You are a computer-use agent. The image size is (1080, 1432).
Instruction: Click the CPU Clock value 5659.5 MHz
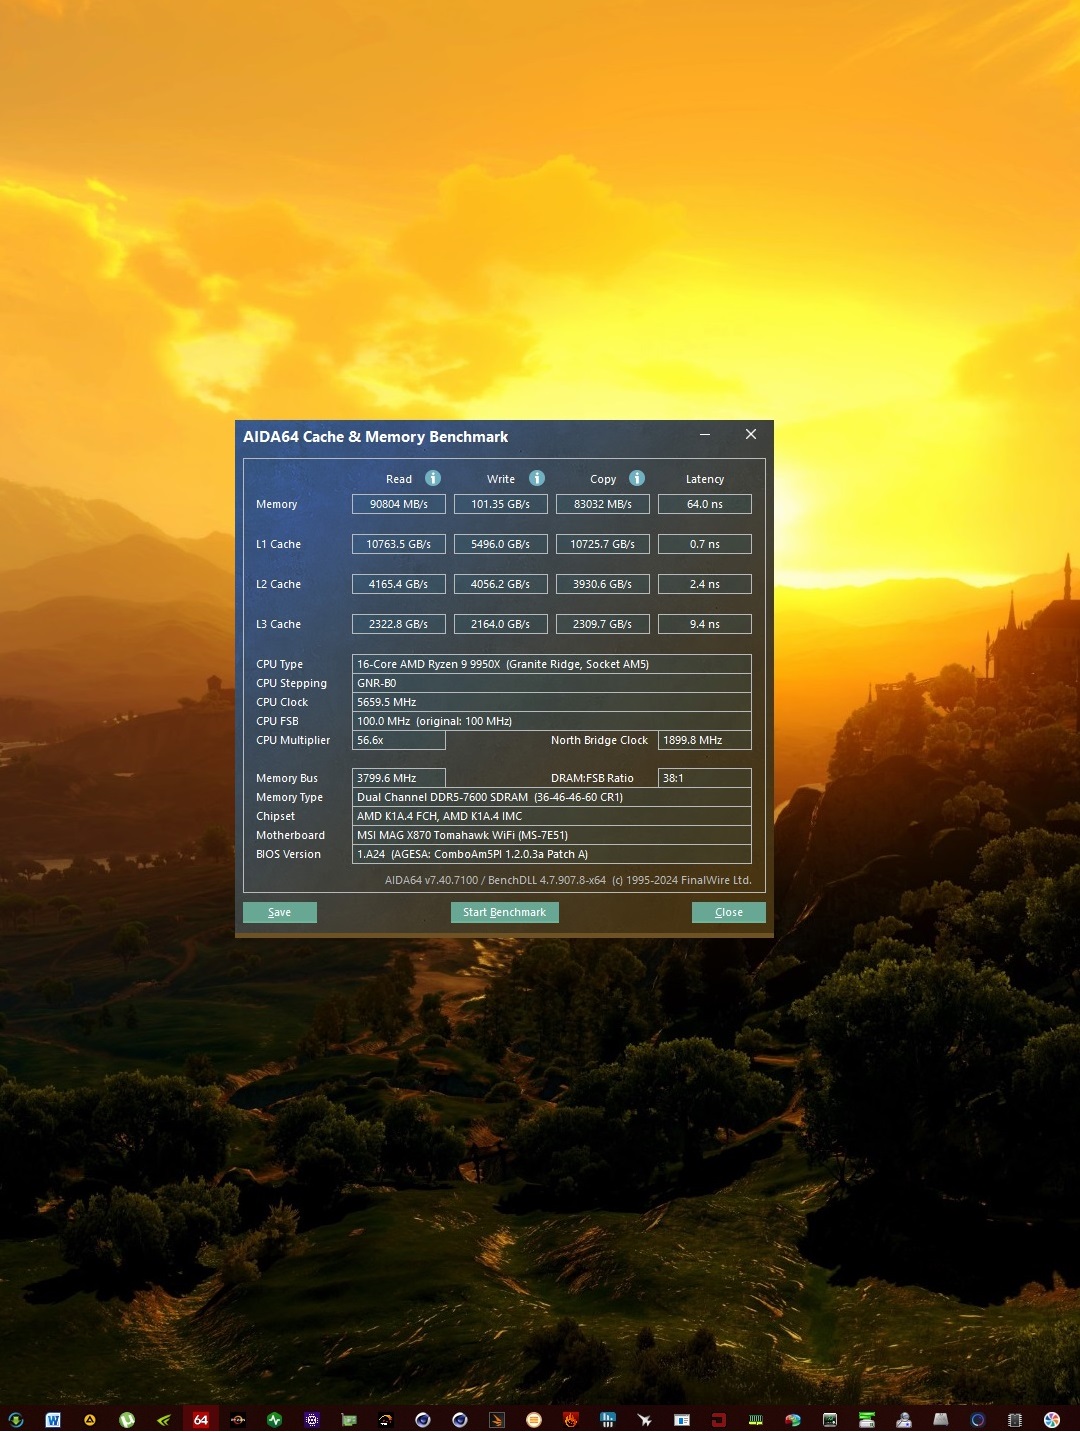tap(552, 702)
